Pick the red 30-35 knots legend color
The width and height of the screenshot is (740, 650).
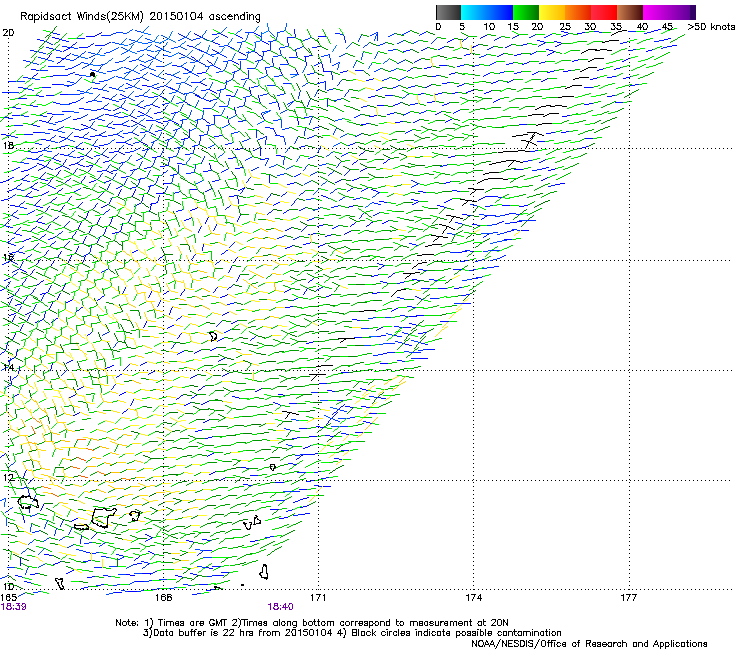pyautogui.click(x=604, y=12)
